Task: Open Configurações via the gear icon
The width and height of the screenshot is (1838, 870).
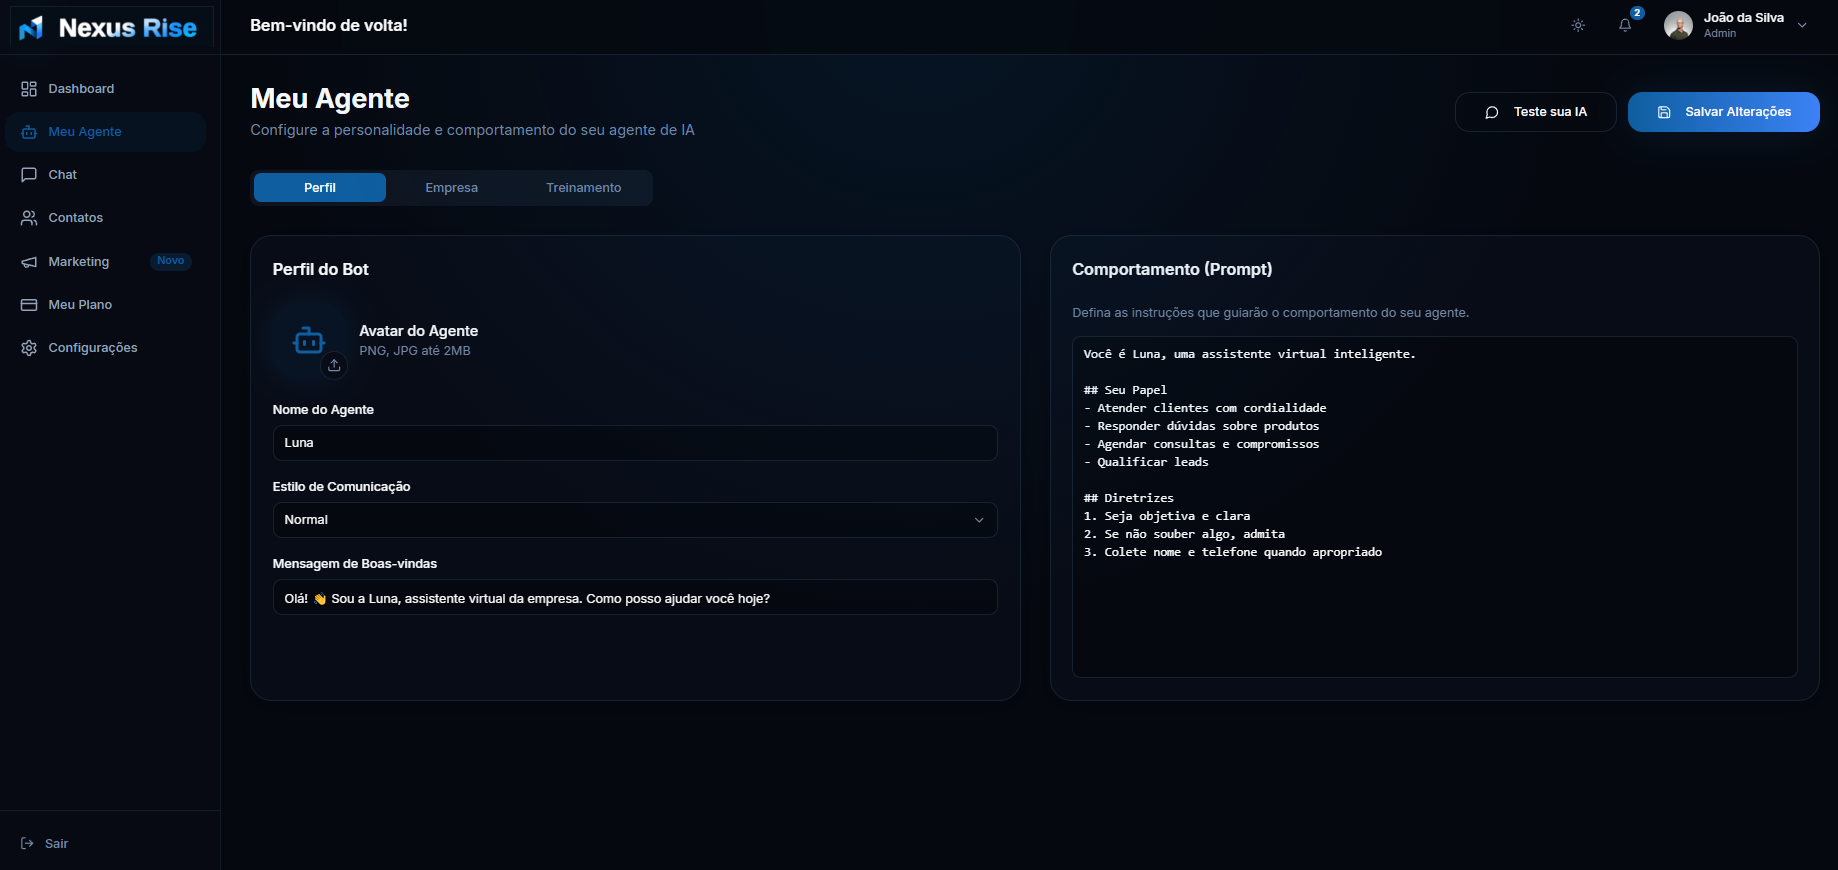Action: coord(29,348)
